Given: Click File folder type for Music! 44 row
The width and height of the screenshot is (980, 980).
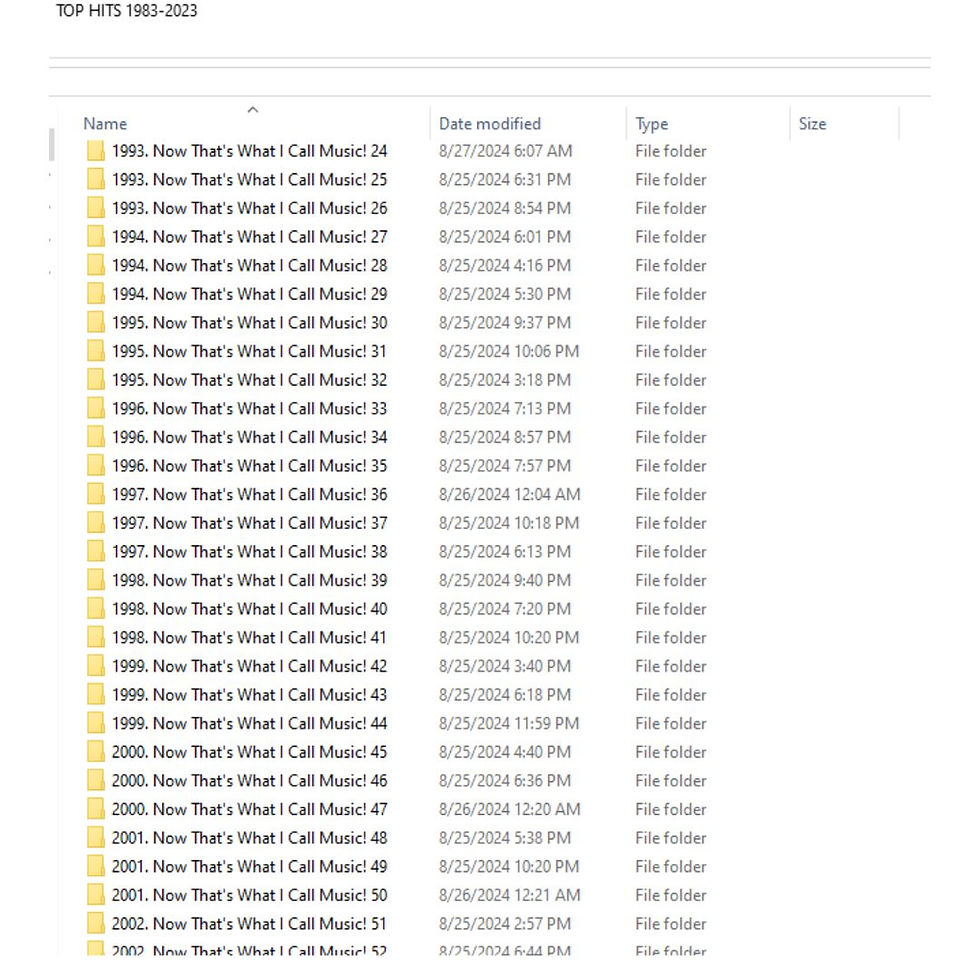Looking at the screenshot, I should (x=671, y=724).
